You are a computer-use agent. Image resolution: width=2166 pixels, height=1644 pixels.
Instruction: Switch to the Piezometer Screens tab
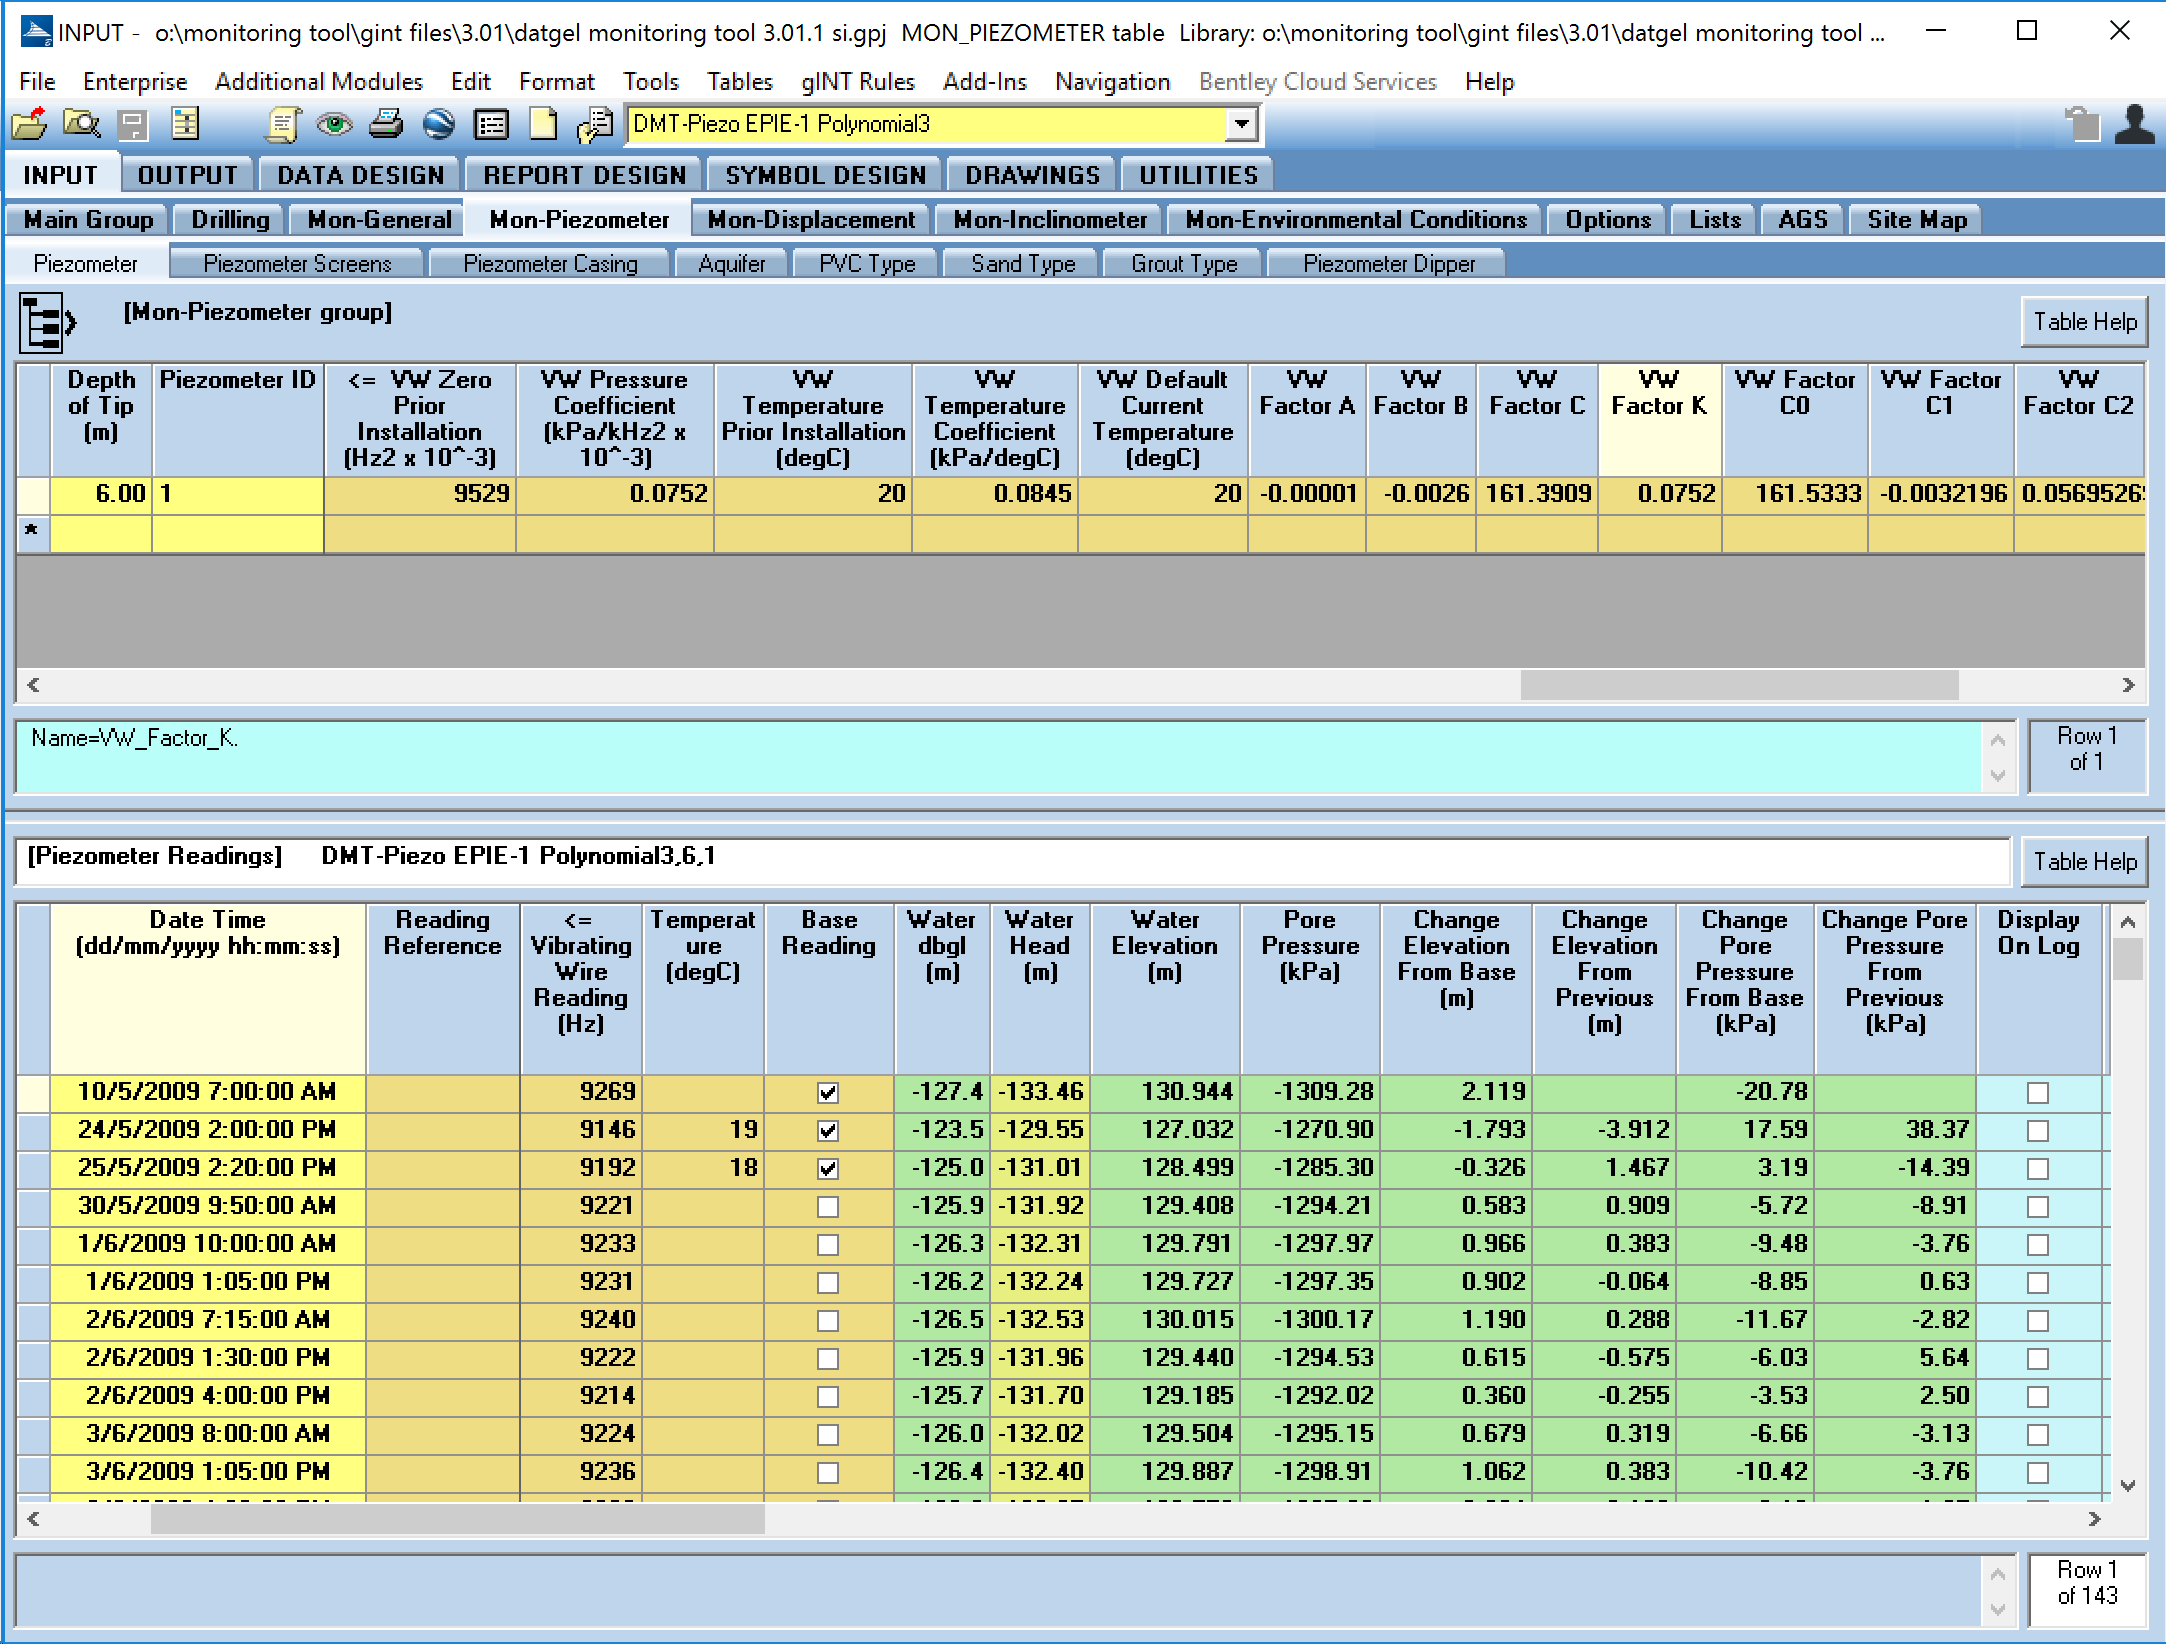point(297,264)
